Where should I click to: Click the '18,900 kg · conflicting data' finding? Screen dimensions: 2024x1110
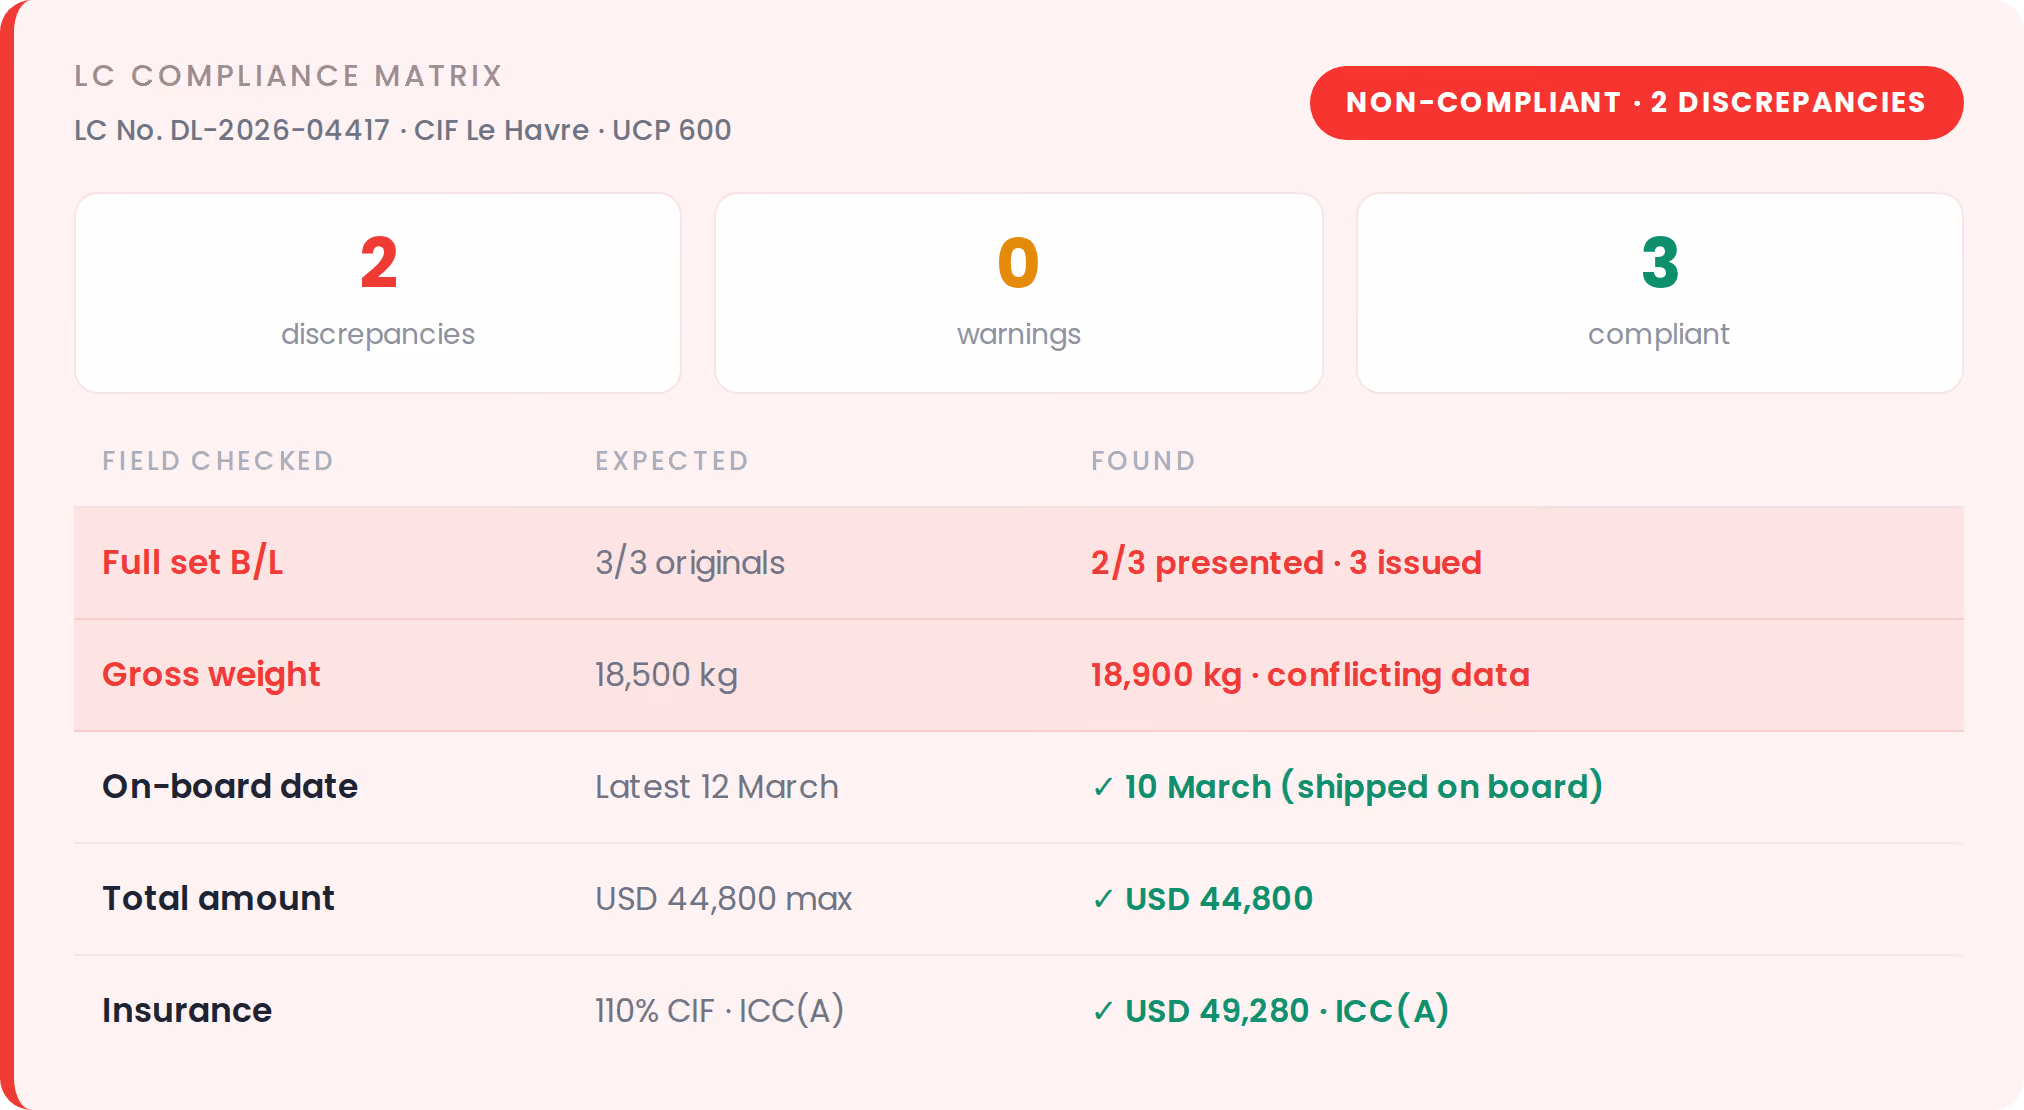point(1310,675)
